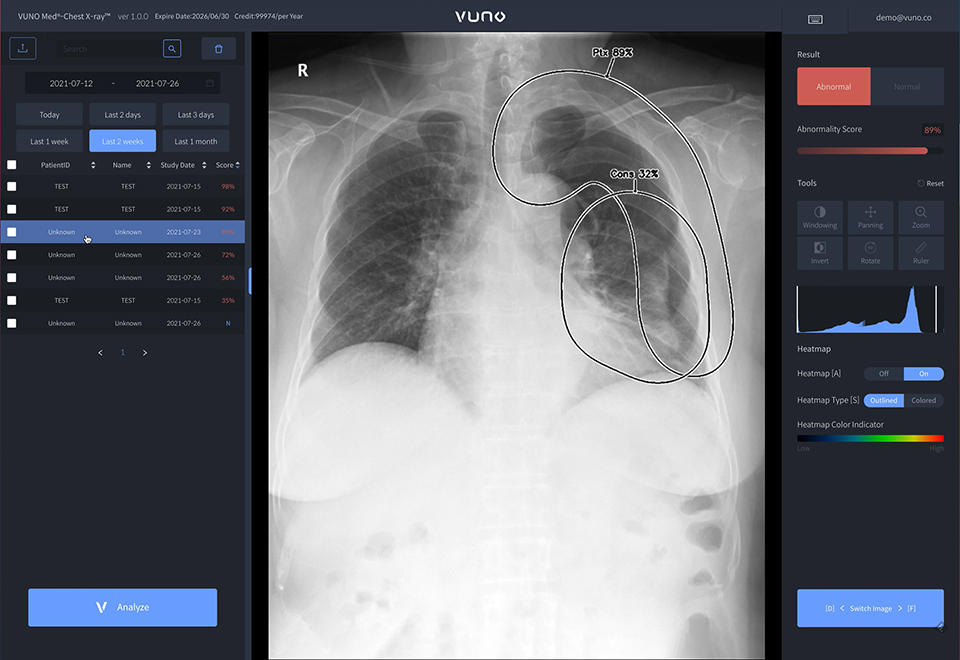
Task: Pick the Ruler measurement tool
Action: [x=921, y=253]
